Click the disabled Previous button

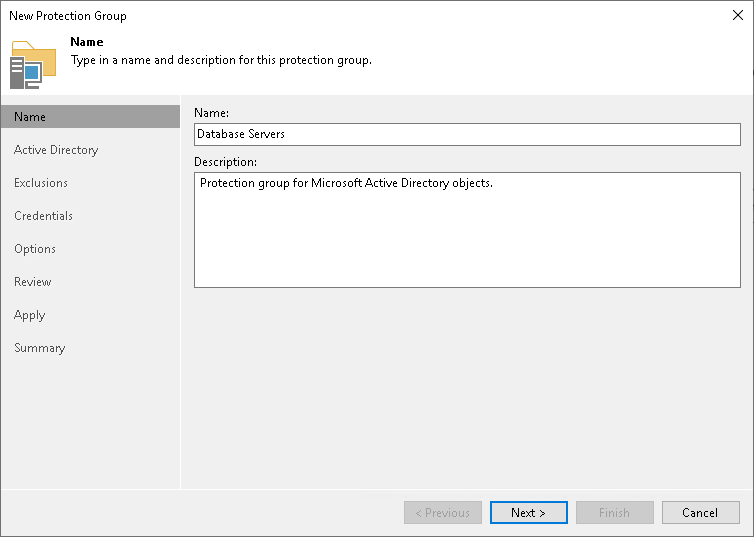443,513
